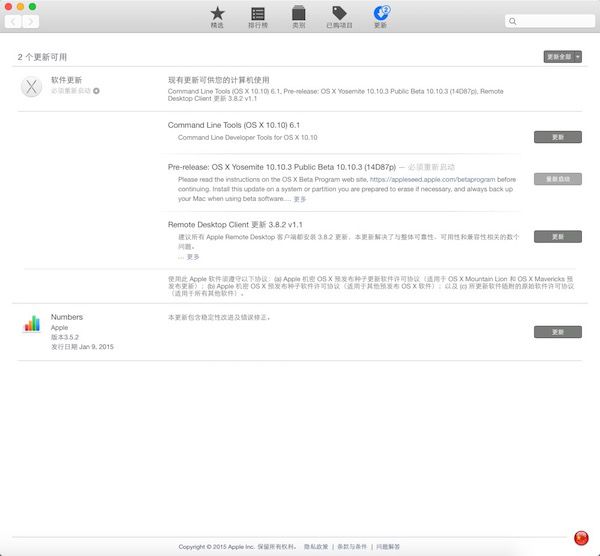Click the Pre-release OS X Yosemite title
Image resolution: width=600 pixels, height=556 pixels.
(x=282, y=167)
